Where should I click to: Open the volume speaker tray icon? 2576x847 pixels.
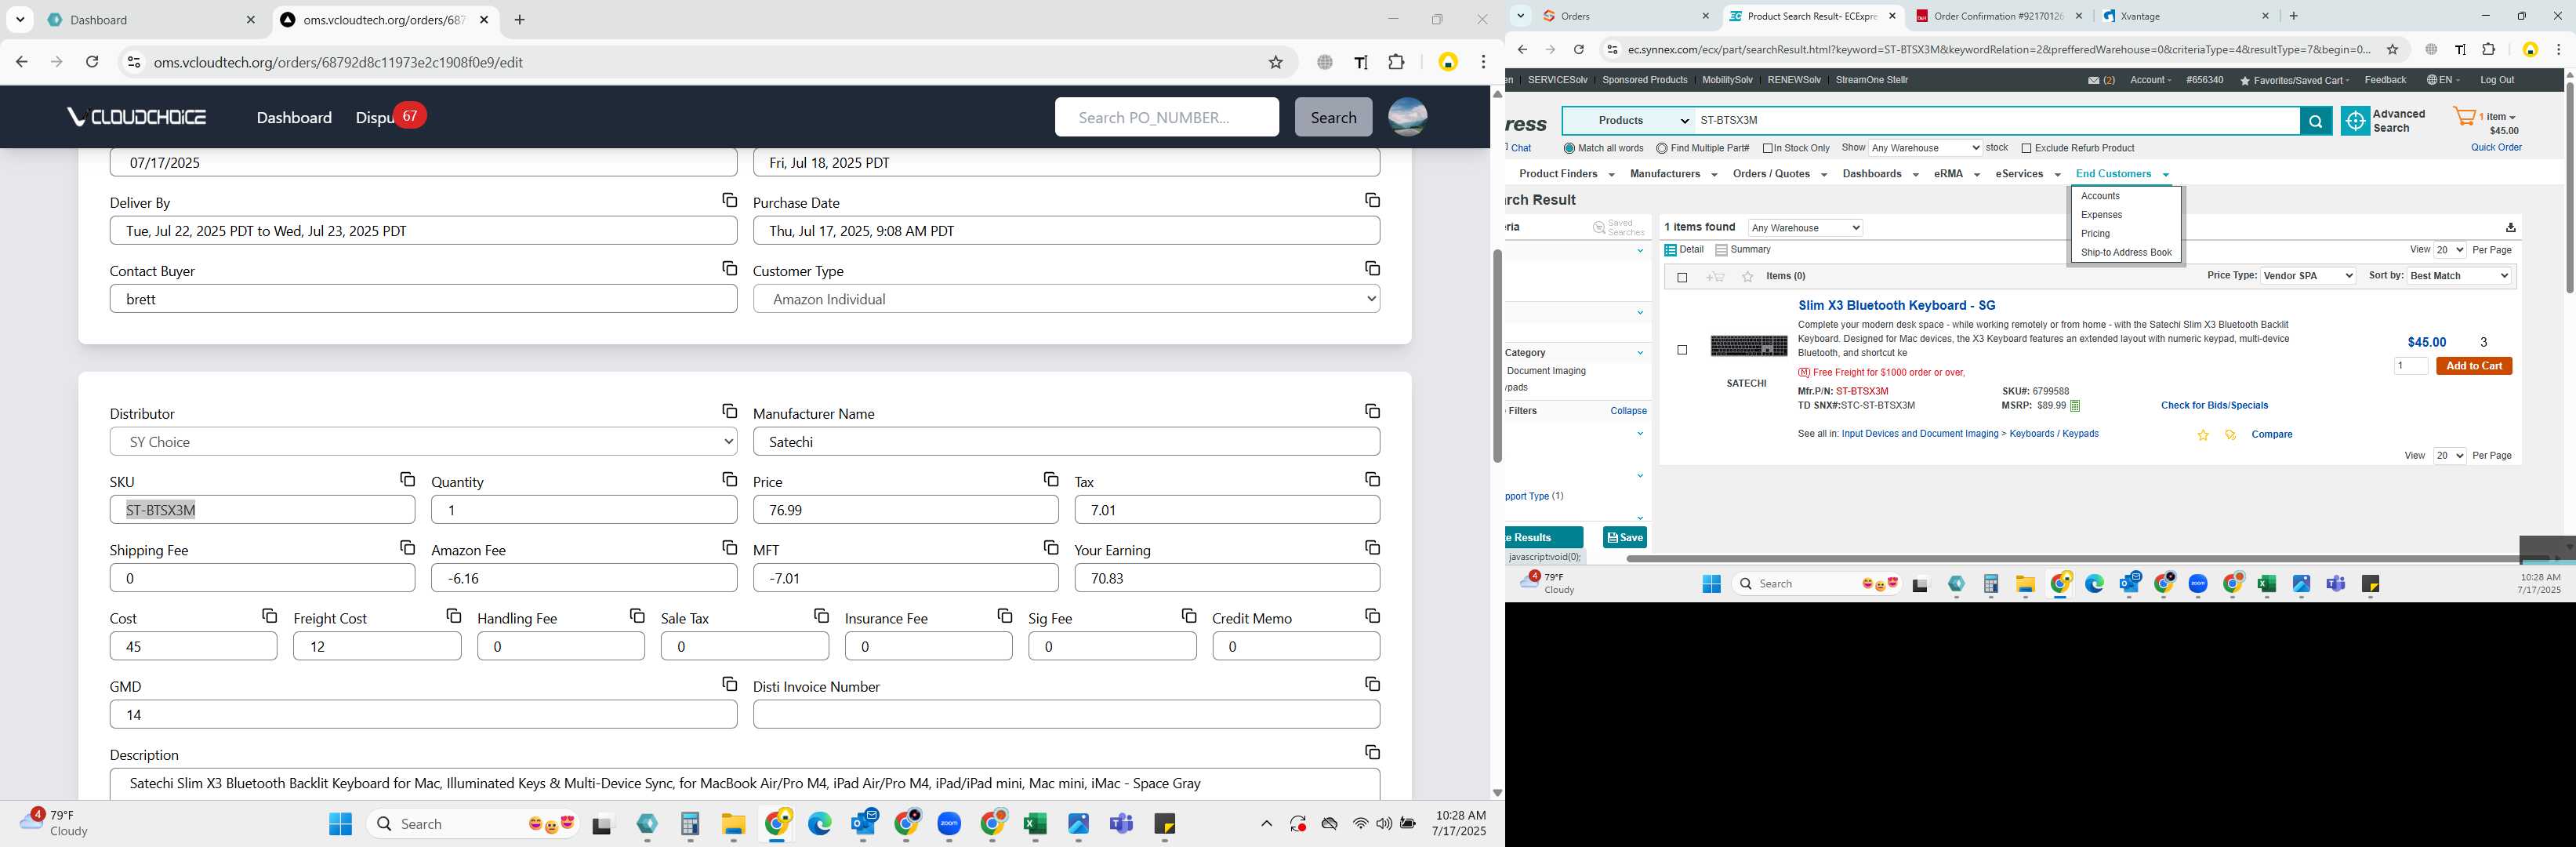pyautogui.click(x=1384, y=824)
